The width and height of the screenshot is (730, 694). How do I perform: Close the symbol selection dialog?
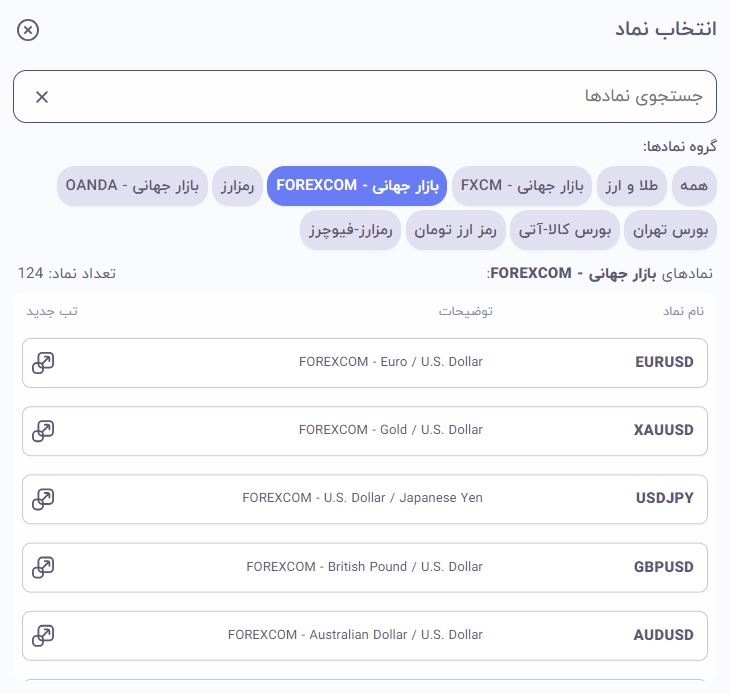pyautogui.click(x=28, y=30)
